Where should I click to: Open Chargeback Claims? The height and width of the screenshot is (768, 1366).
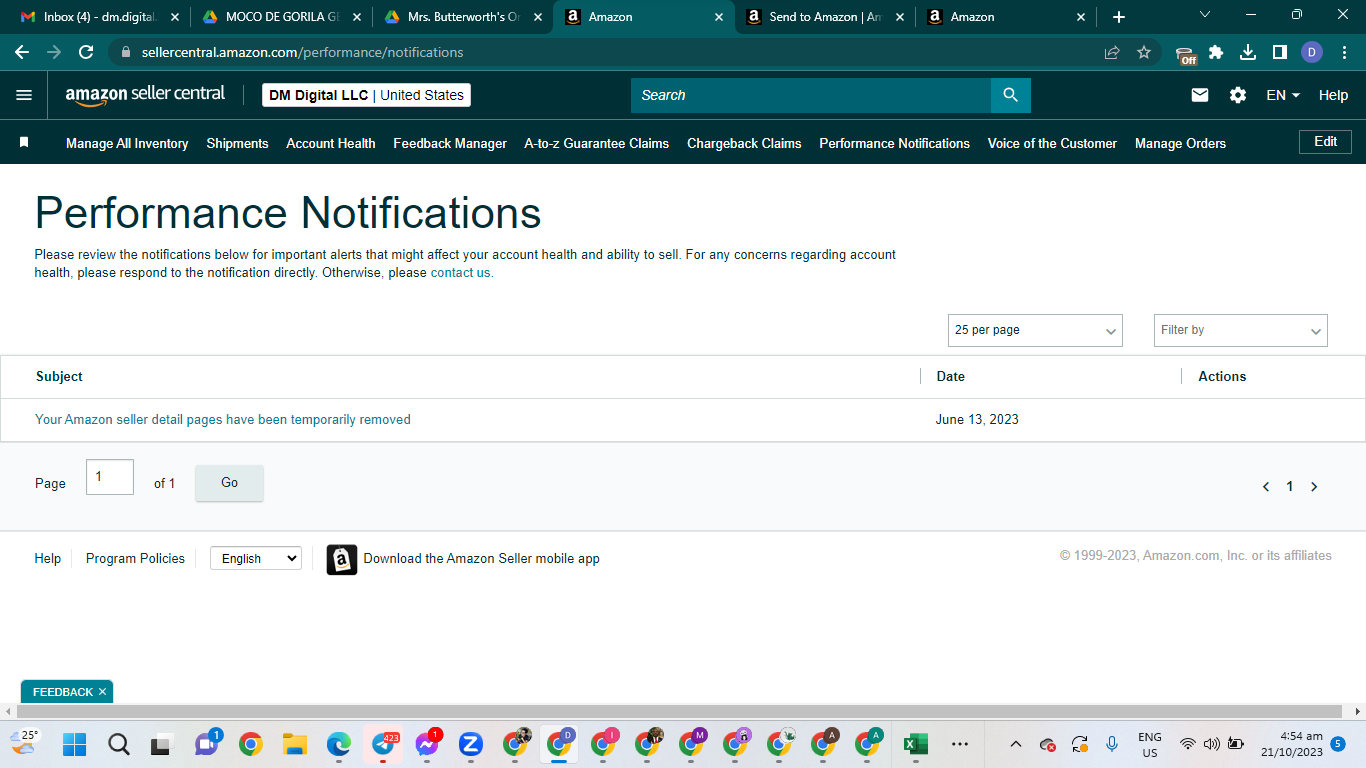click(744, 143)
